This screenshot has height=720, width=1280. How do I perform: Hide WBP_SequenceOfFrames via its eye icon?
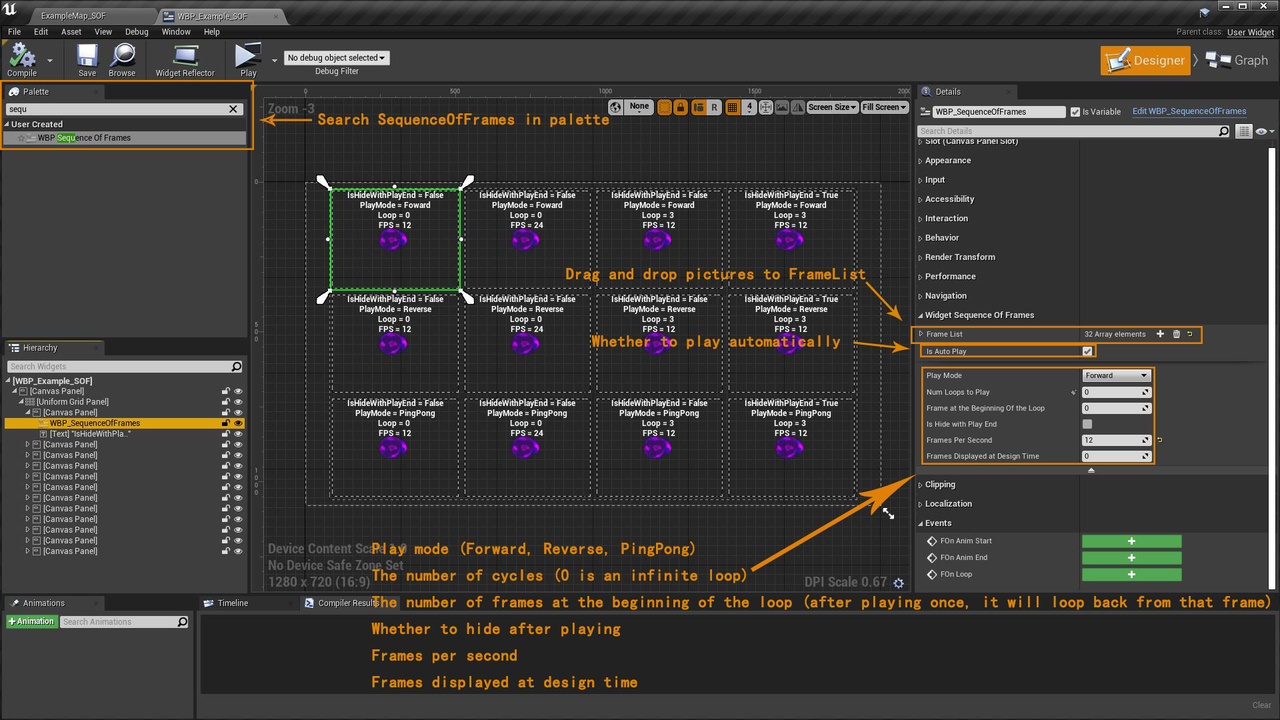238,423
